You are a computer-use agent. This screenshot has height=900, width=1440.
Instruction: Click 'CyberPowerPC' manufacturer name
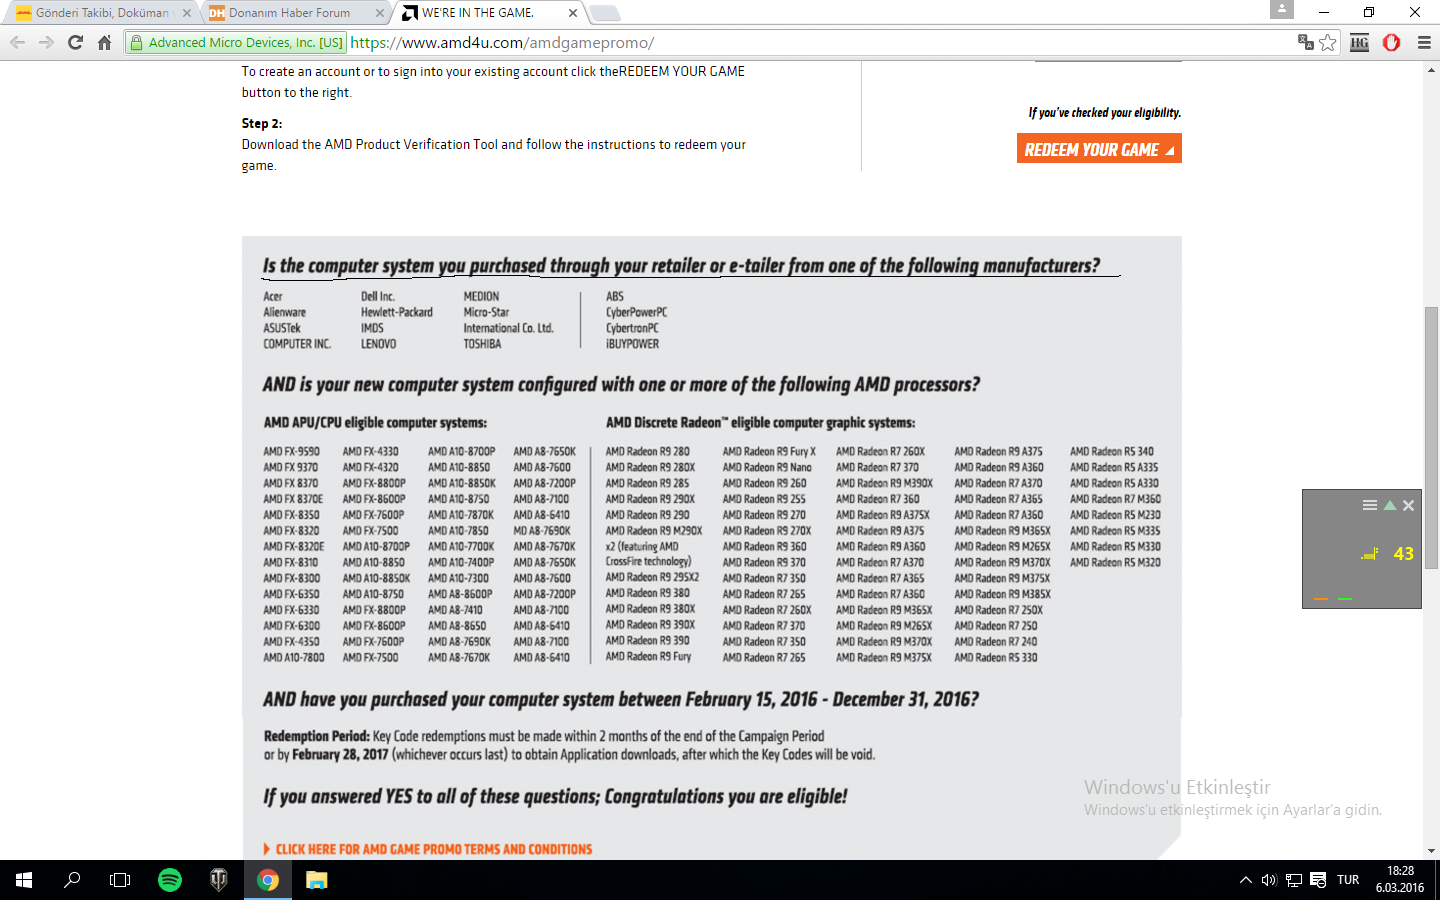click(x=636, y=312)
